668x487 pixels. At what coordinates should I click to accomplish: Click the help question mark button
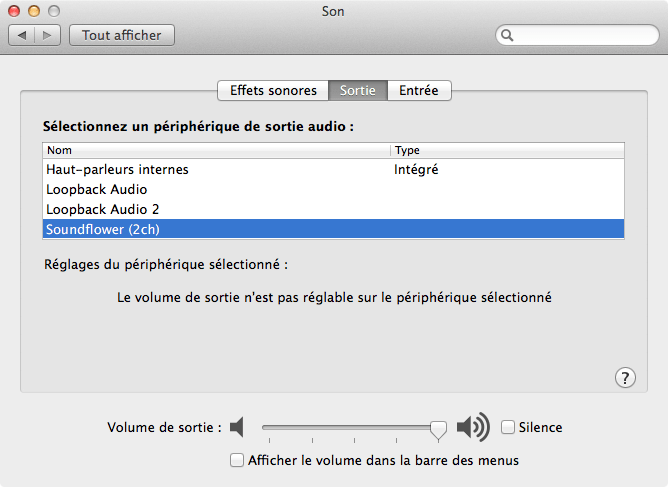coord(625,377)
